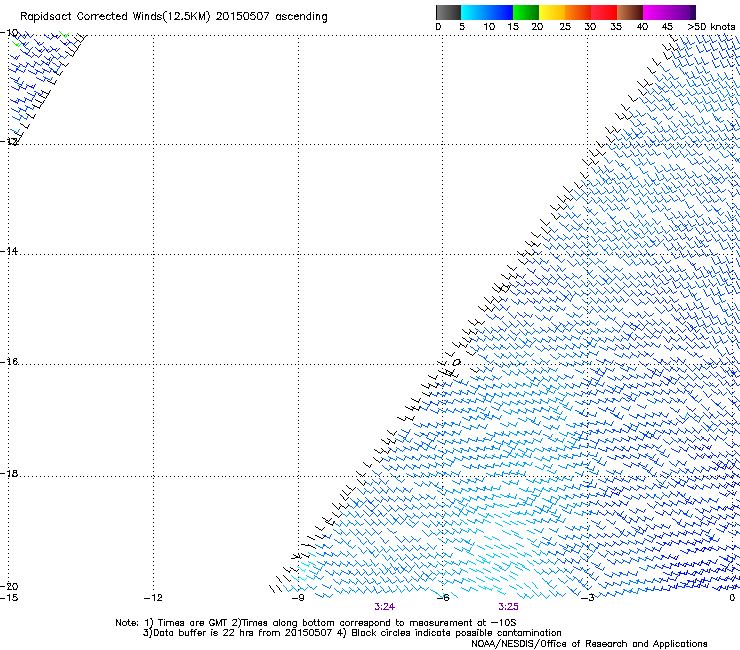The width and height of the screenshot is (740, 650).
Task: Click the yellow 20-25 knots color segment
Action: 552,12
